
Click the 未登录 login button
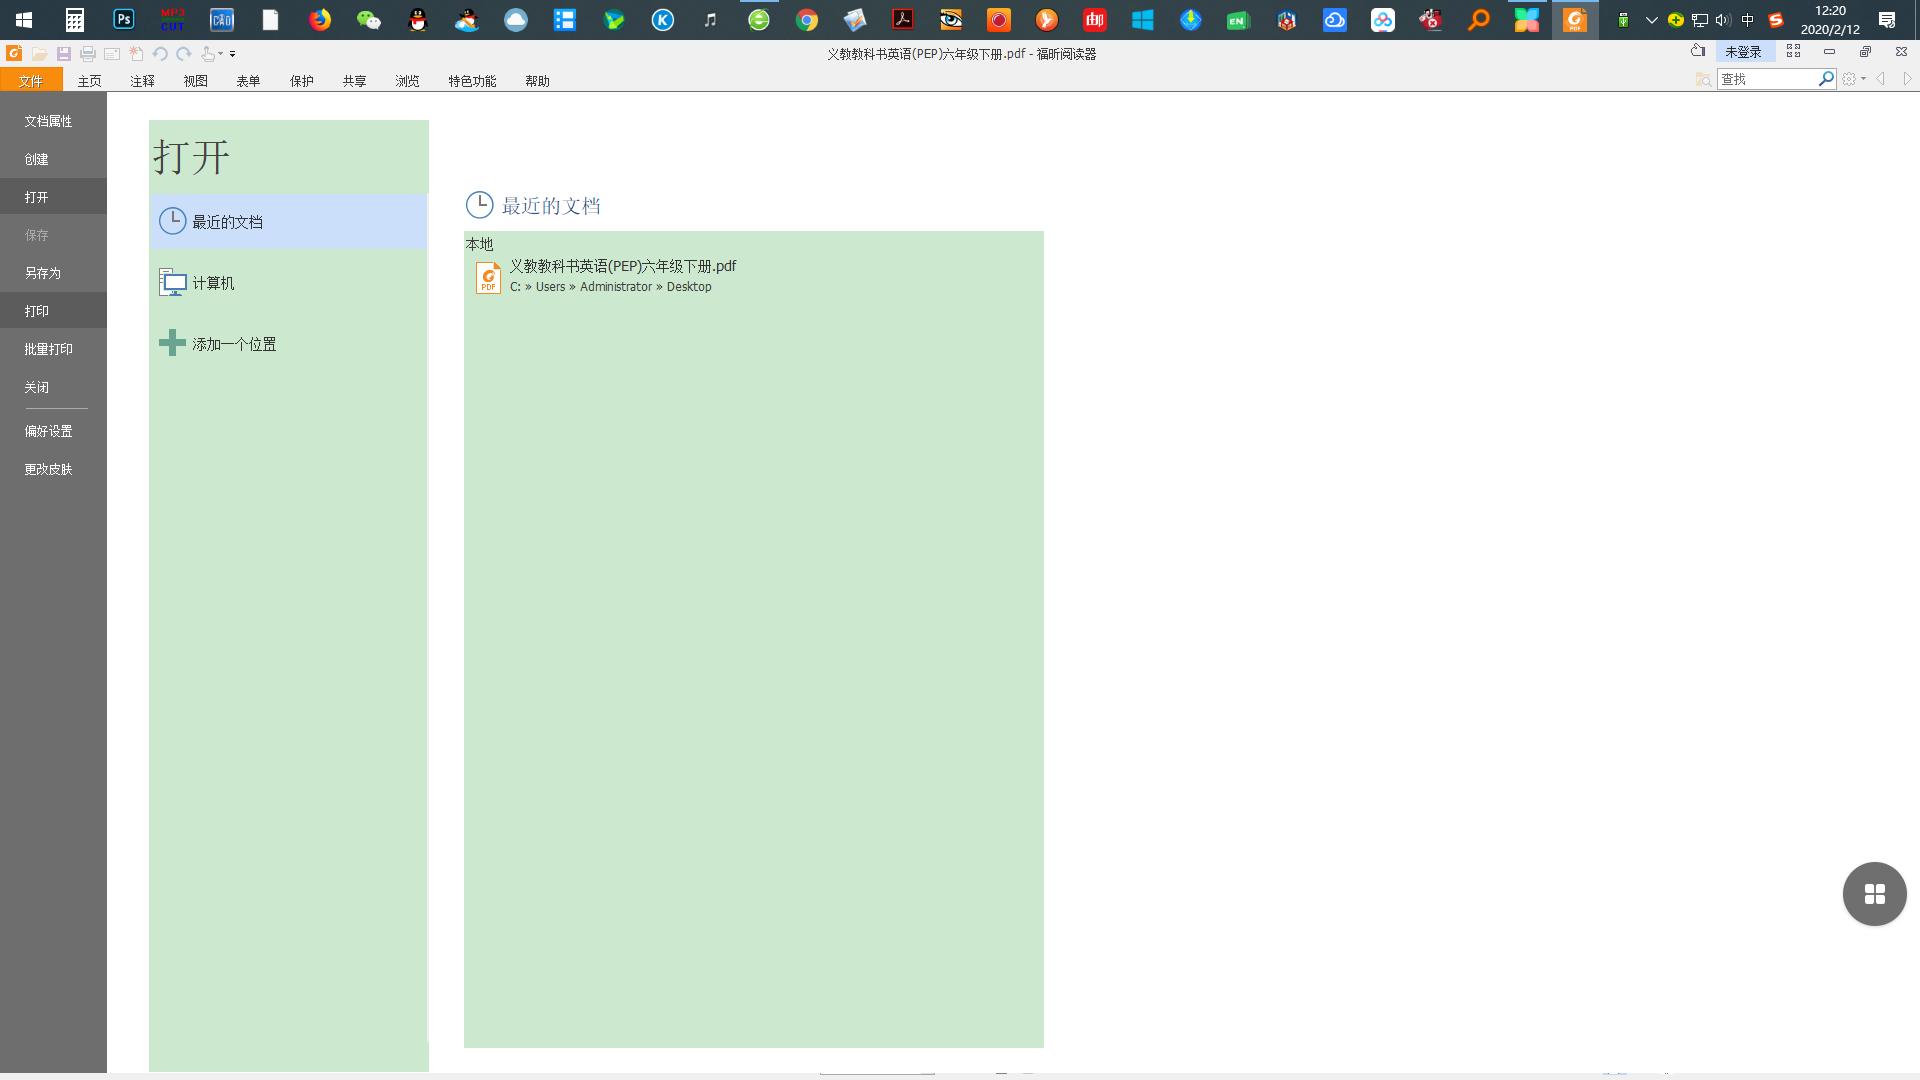(x=1743, y=52)
